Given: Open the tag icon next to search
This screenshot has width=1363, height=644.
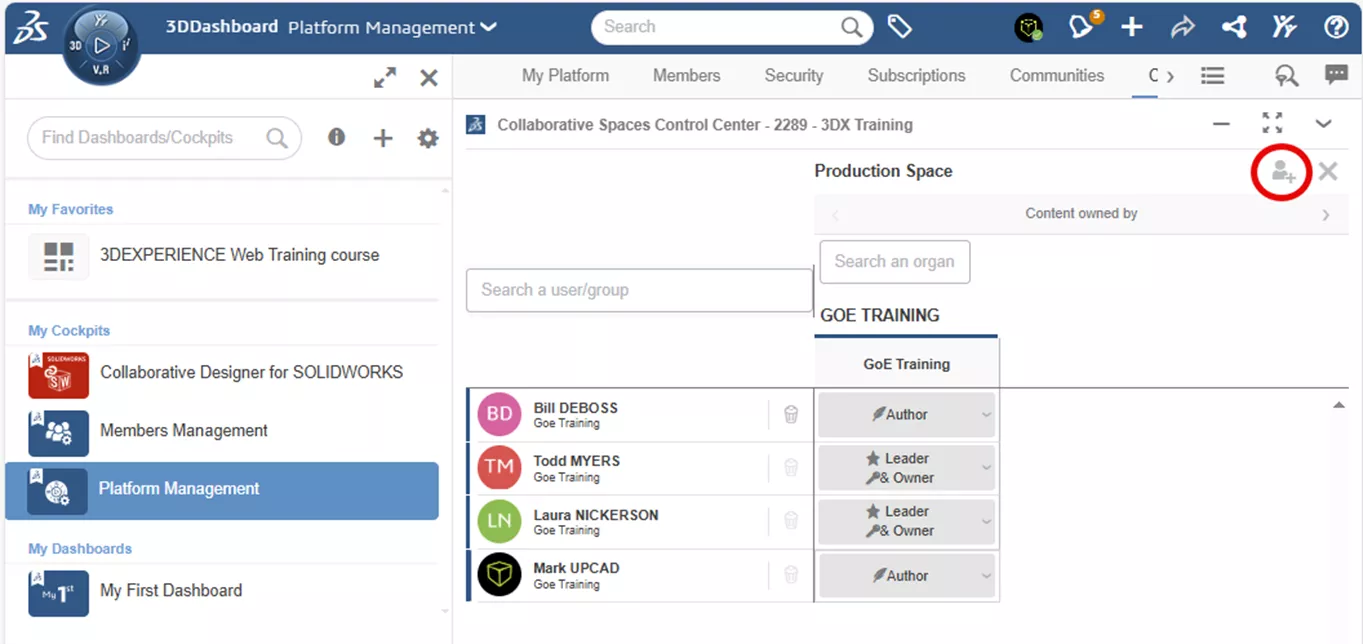Looking at the screenshot, I should 900,27.
